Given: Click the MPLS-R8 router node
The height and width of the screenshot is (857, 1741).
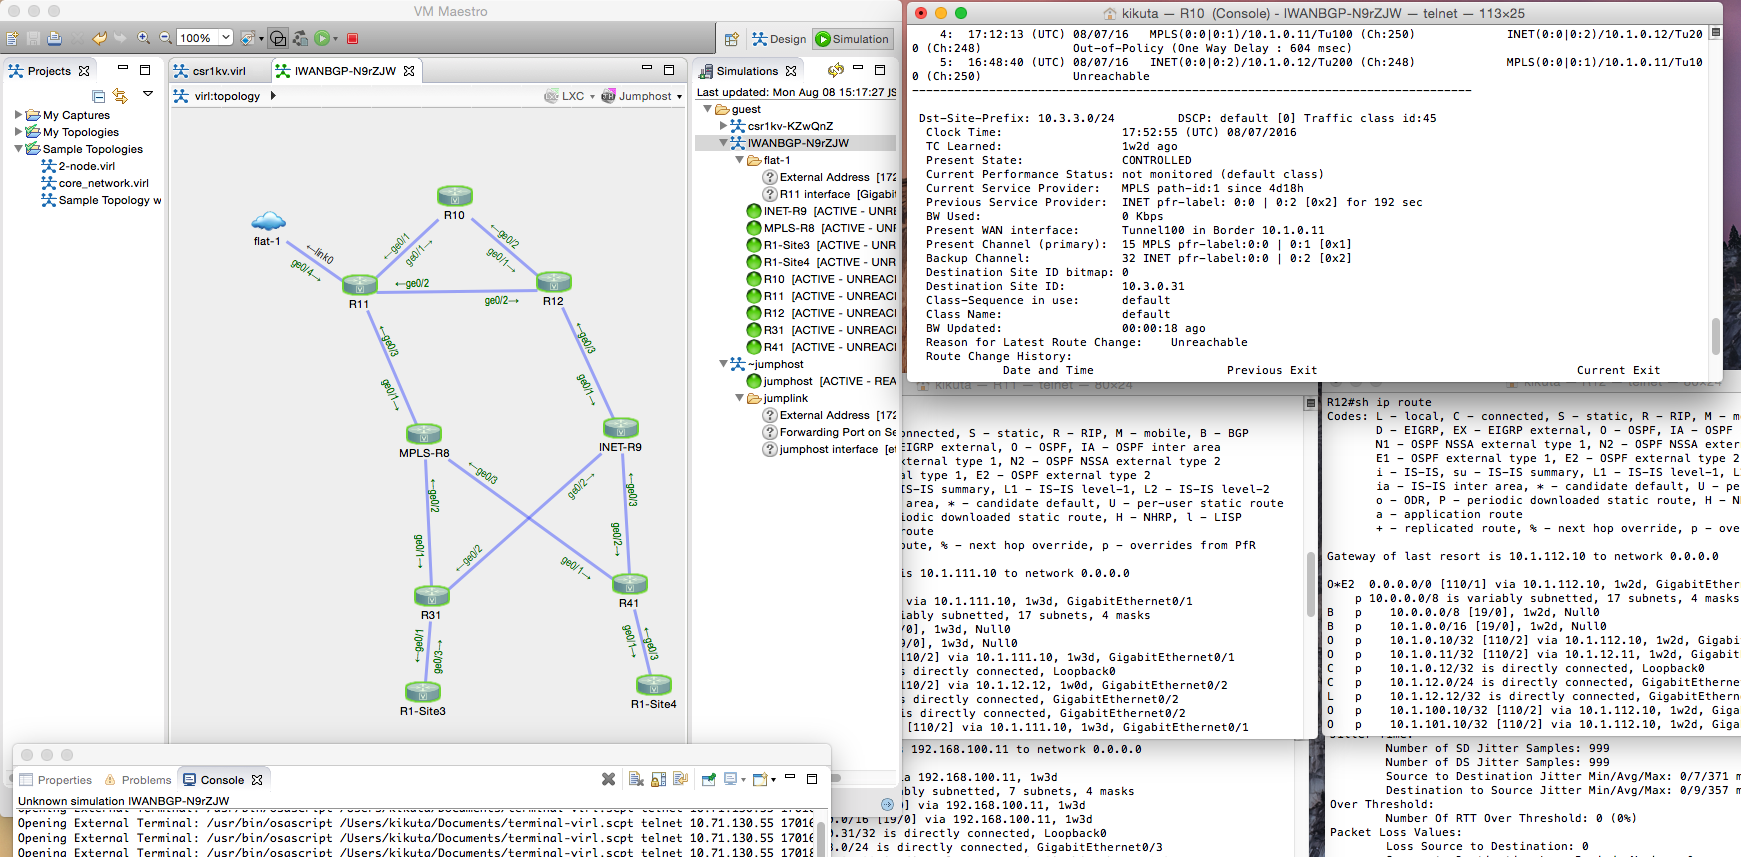Looking at the screenshot, I should tap(424, 434).
